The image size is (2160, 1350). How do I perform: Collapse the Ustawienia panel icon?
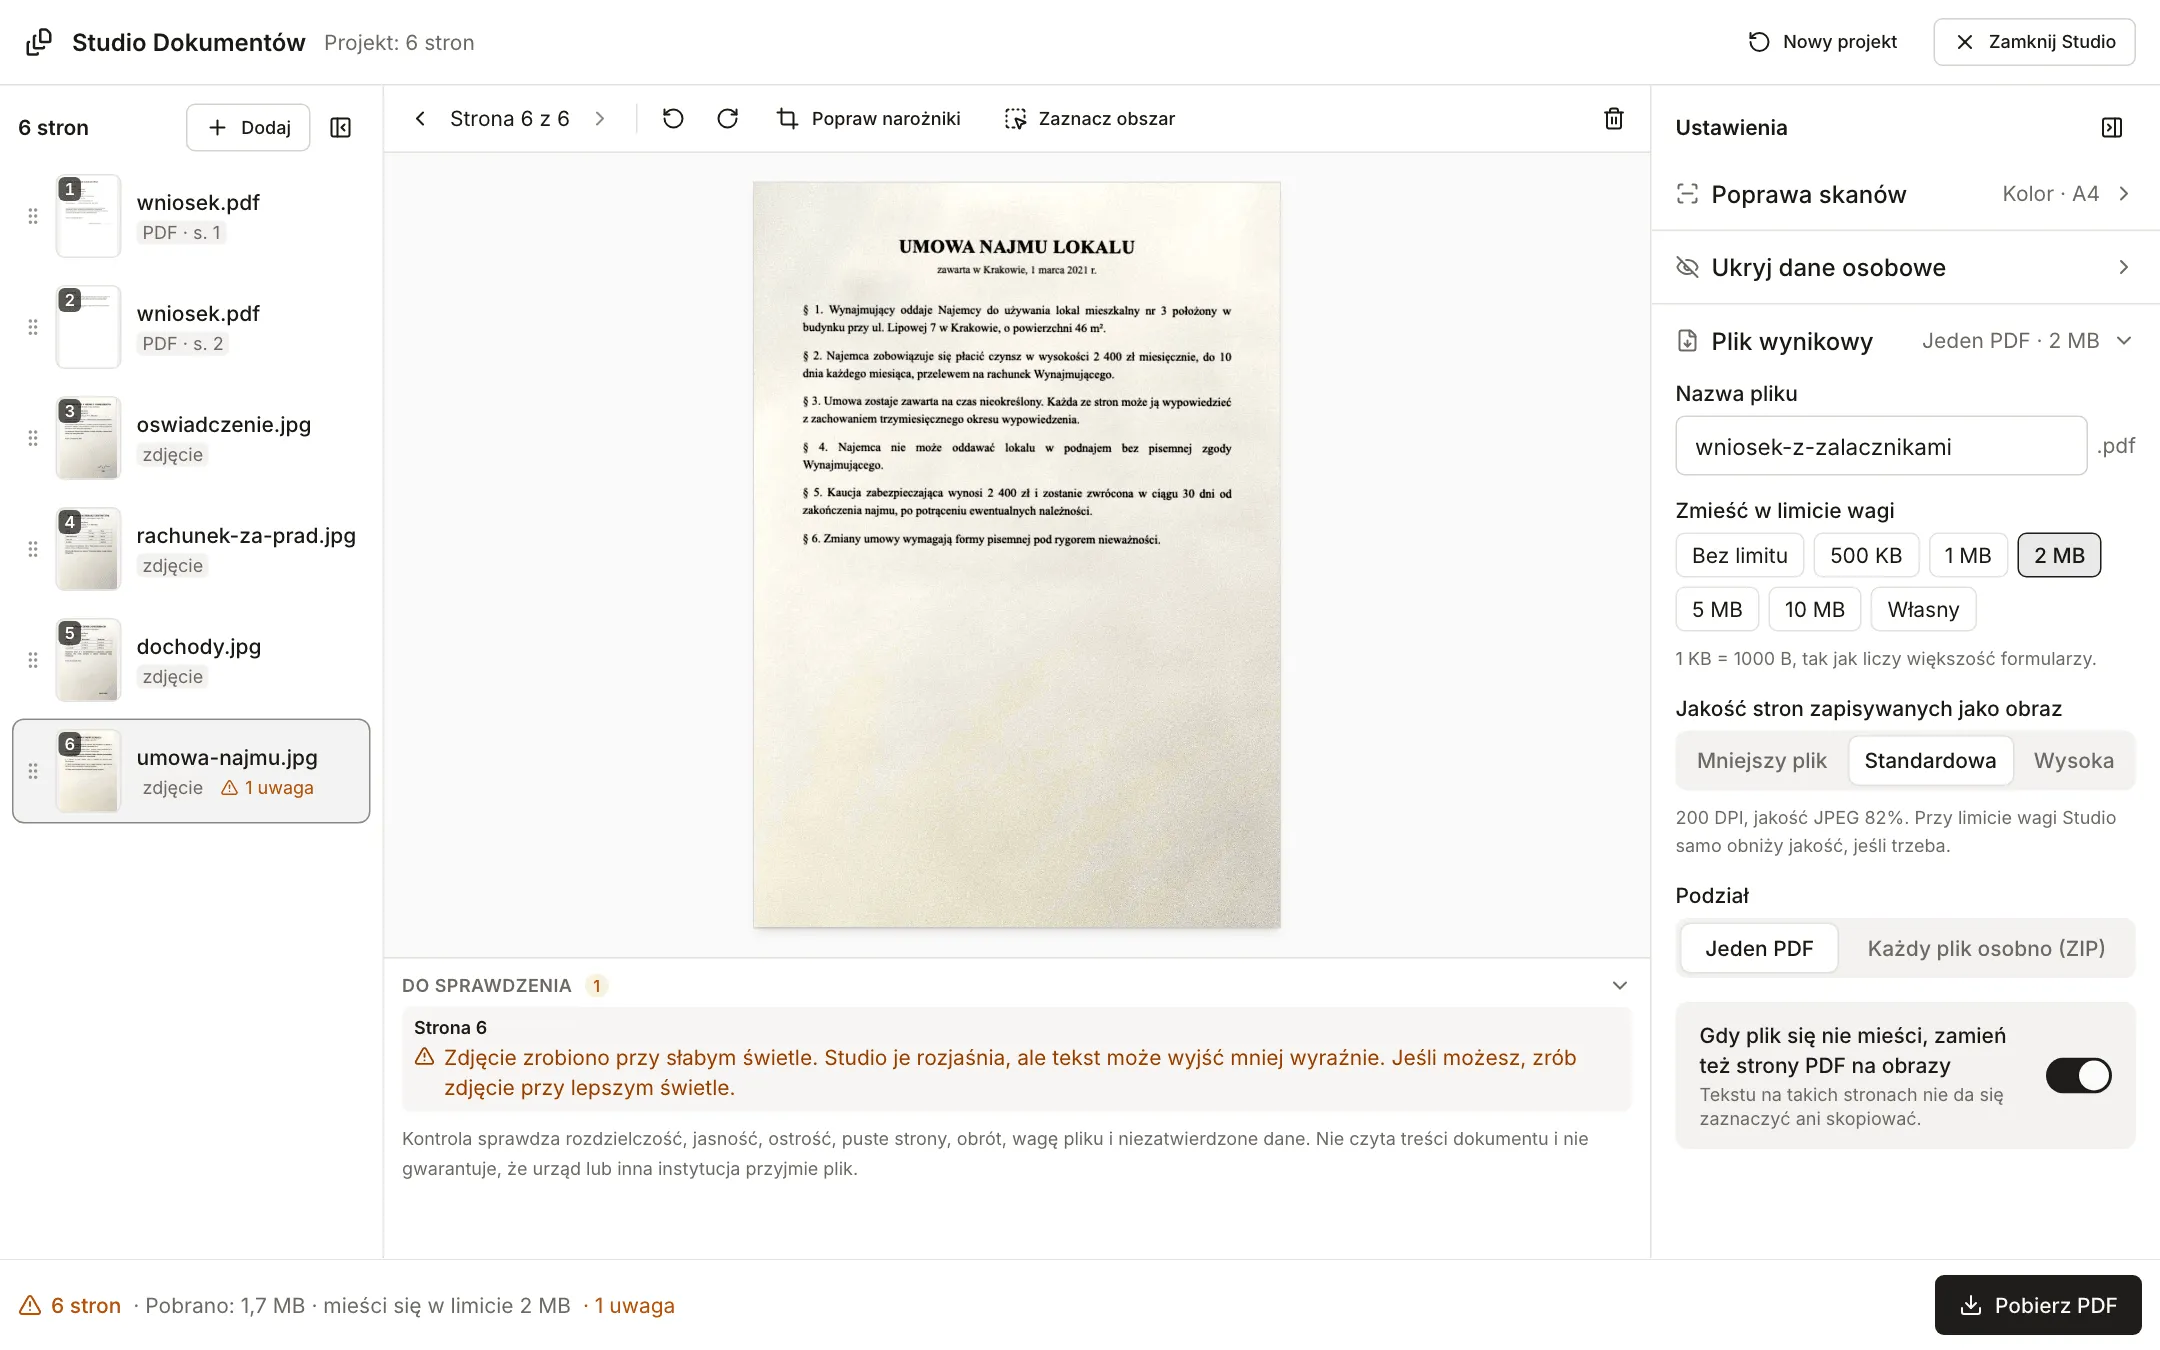[x=2112, y=128]
